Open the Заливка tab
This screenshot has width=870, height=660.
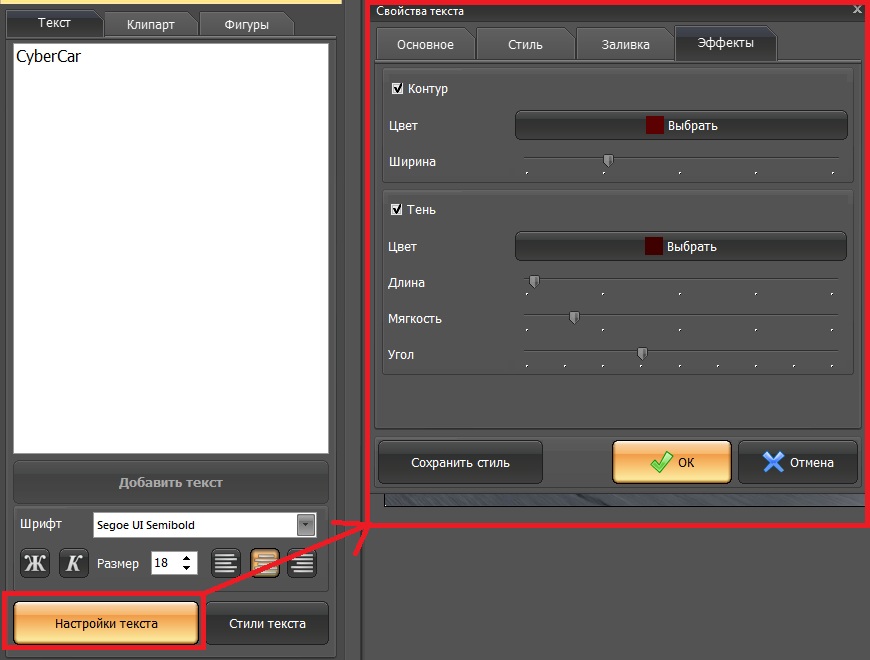625,44
